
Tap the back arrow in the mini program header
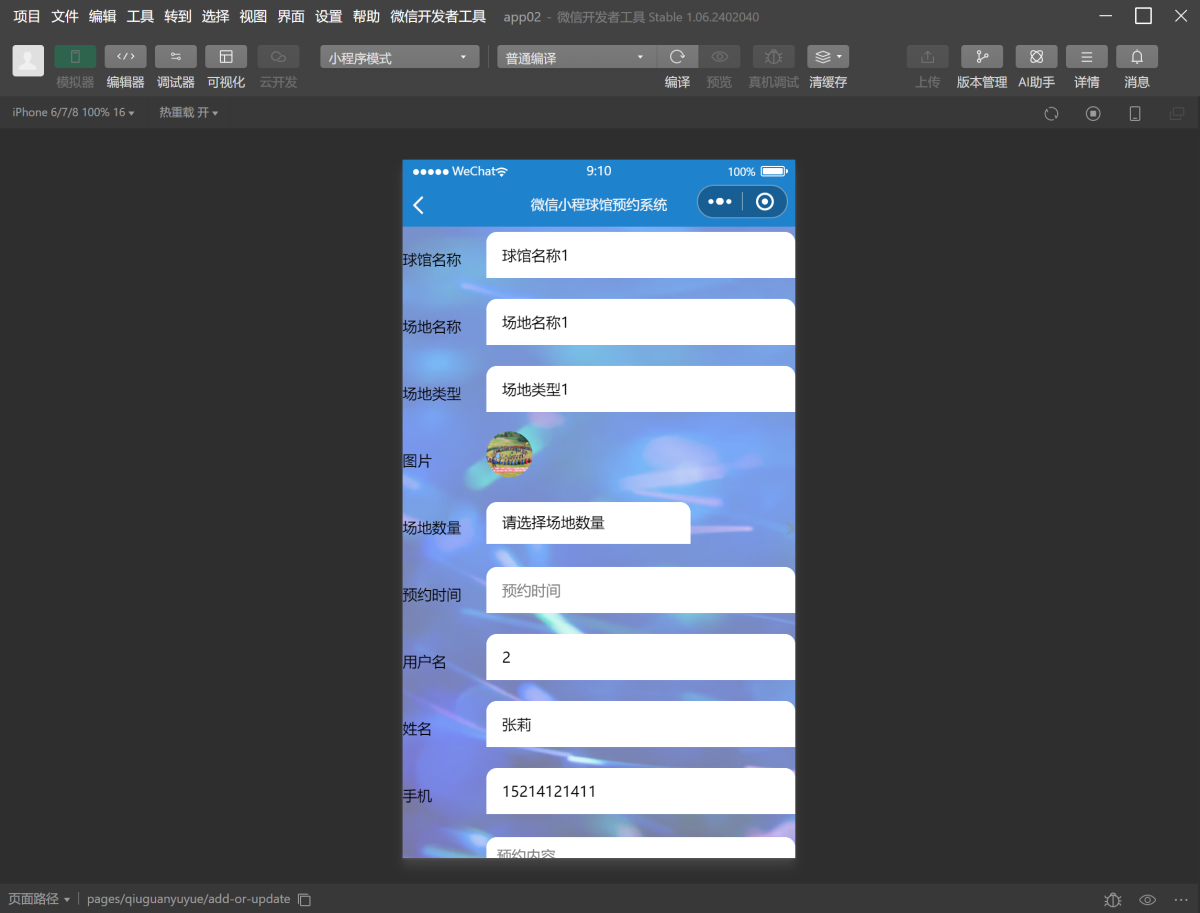pyautogui.click(x=419, y=205)
